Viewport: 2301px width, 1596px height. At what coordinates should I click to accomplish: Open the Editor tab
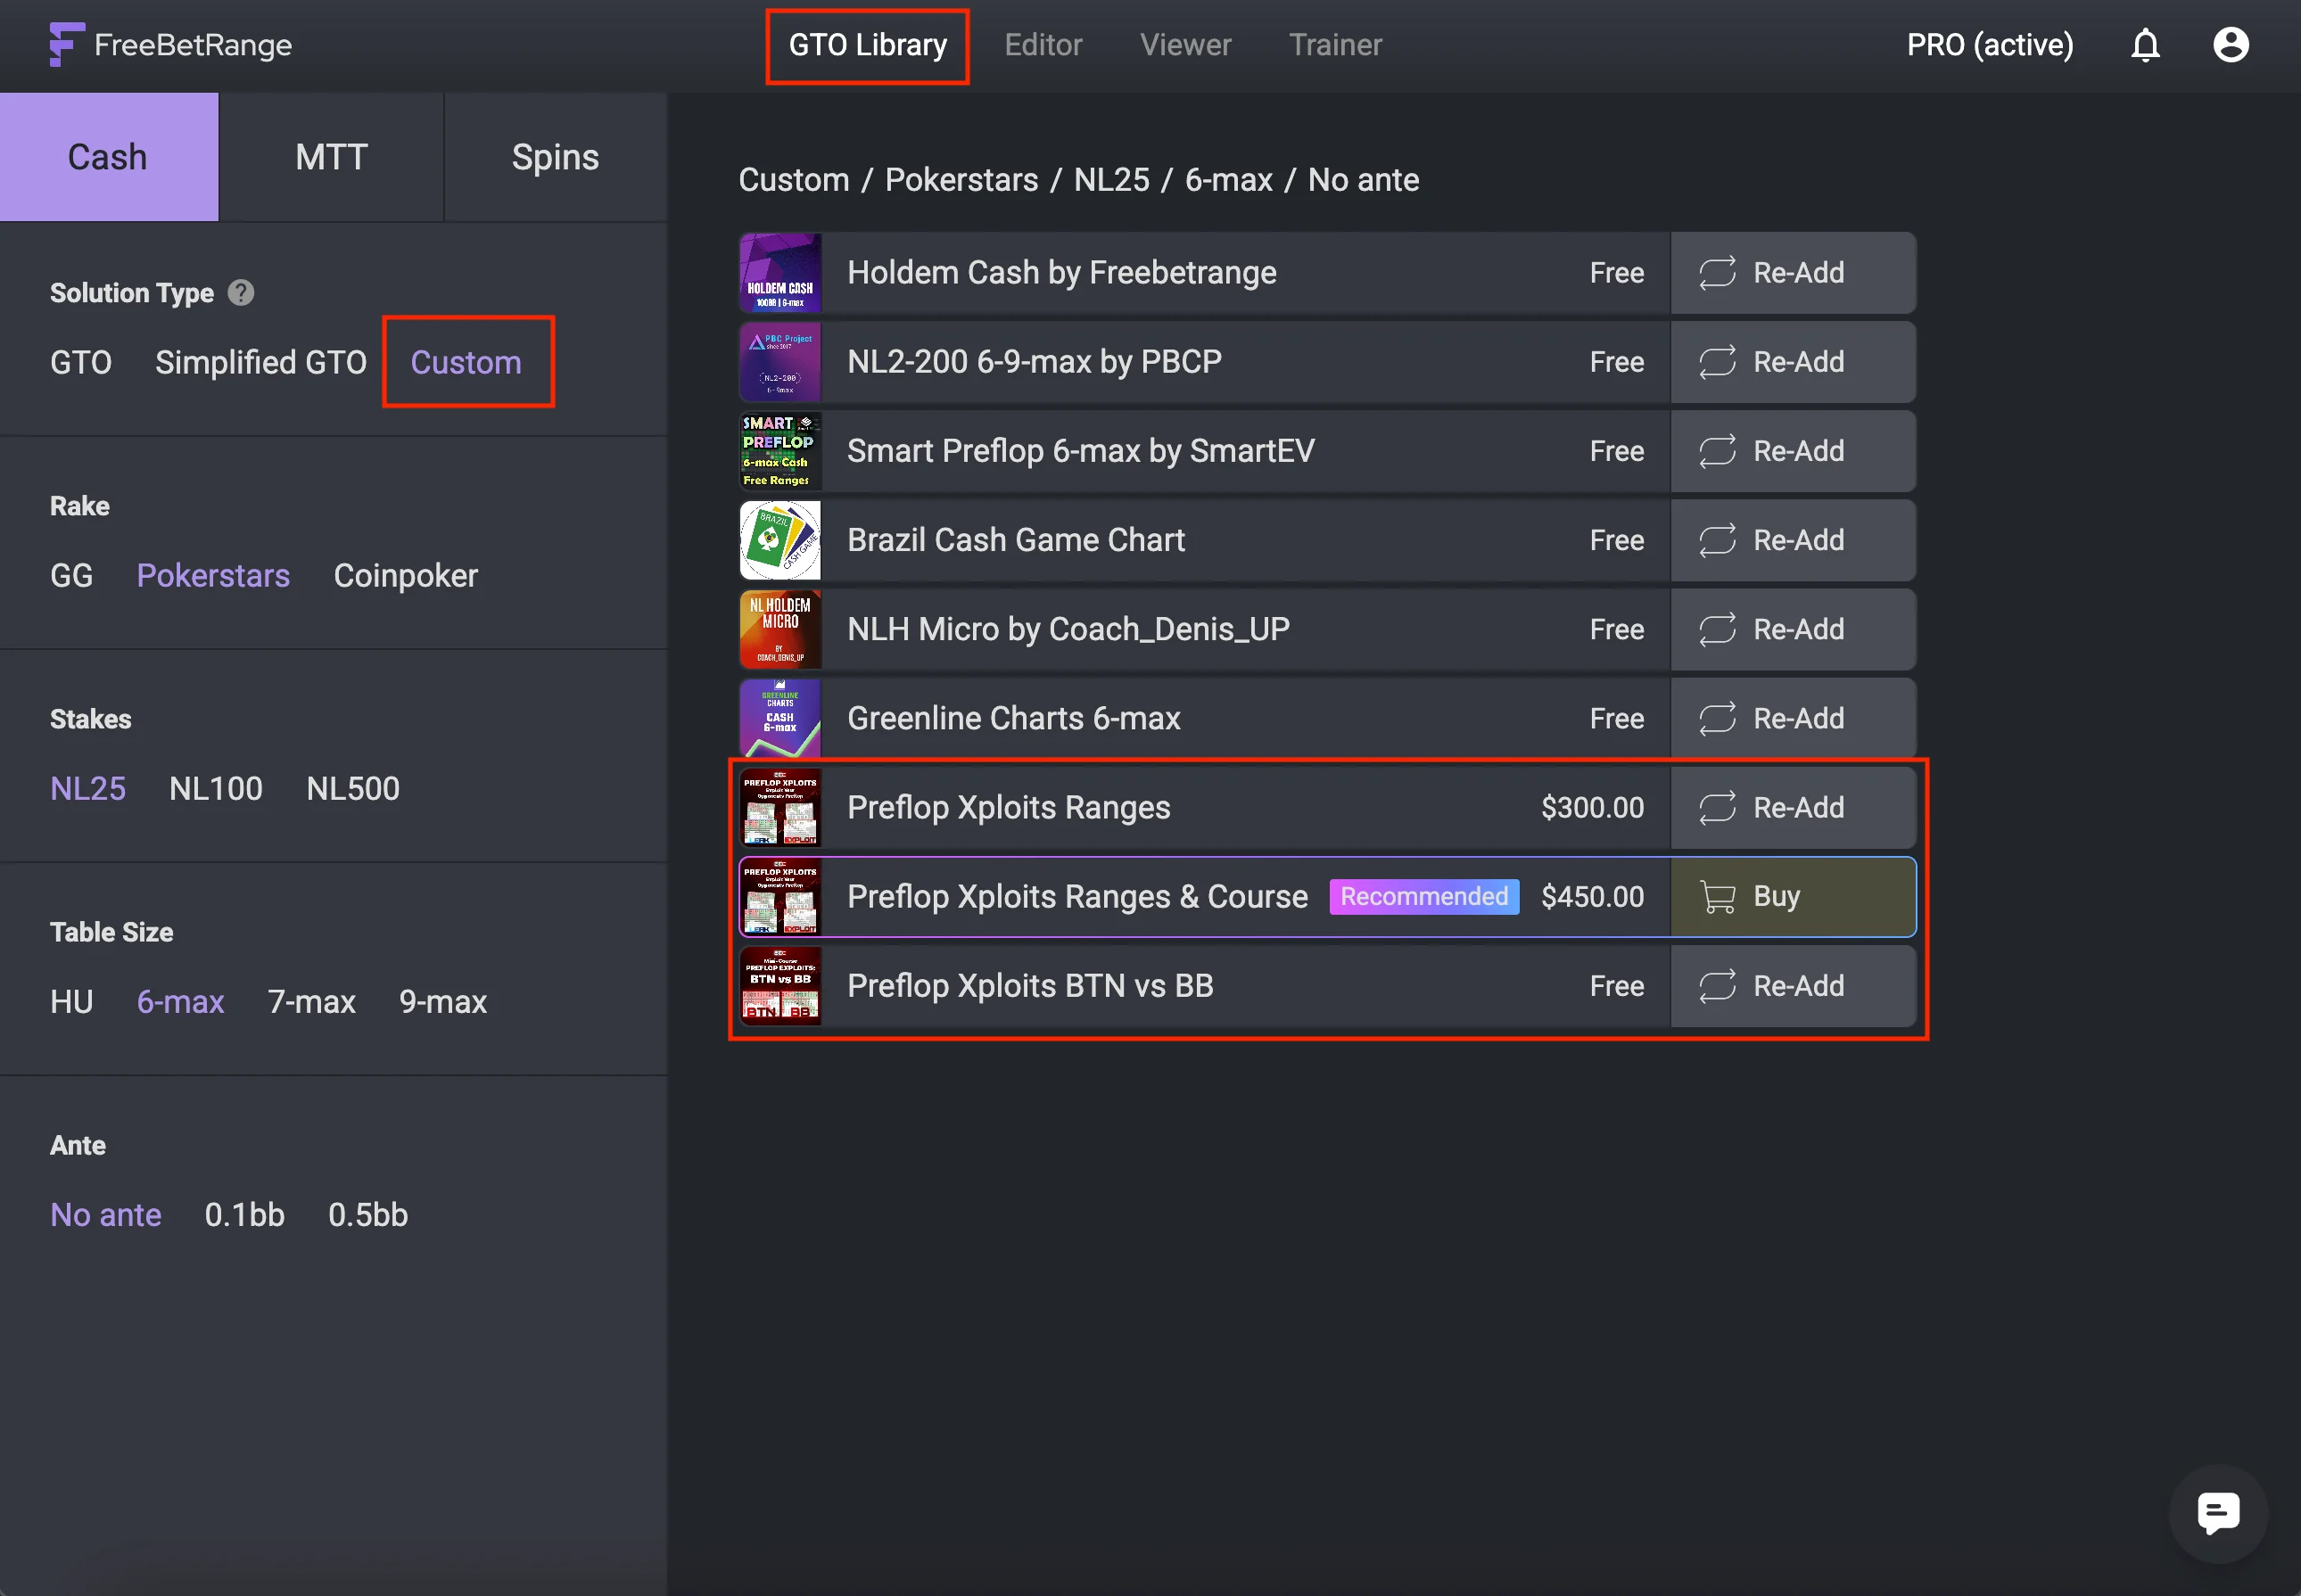coord(1043,45)
